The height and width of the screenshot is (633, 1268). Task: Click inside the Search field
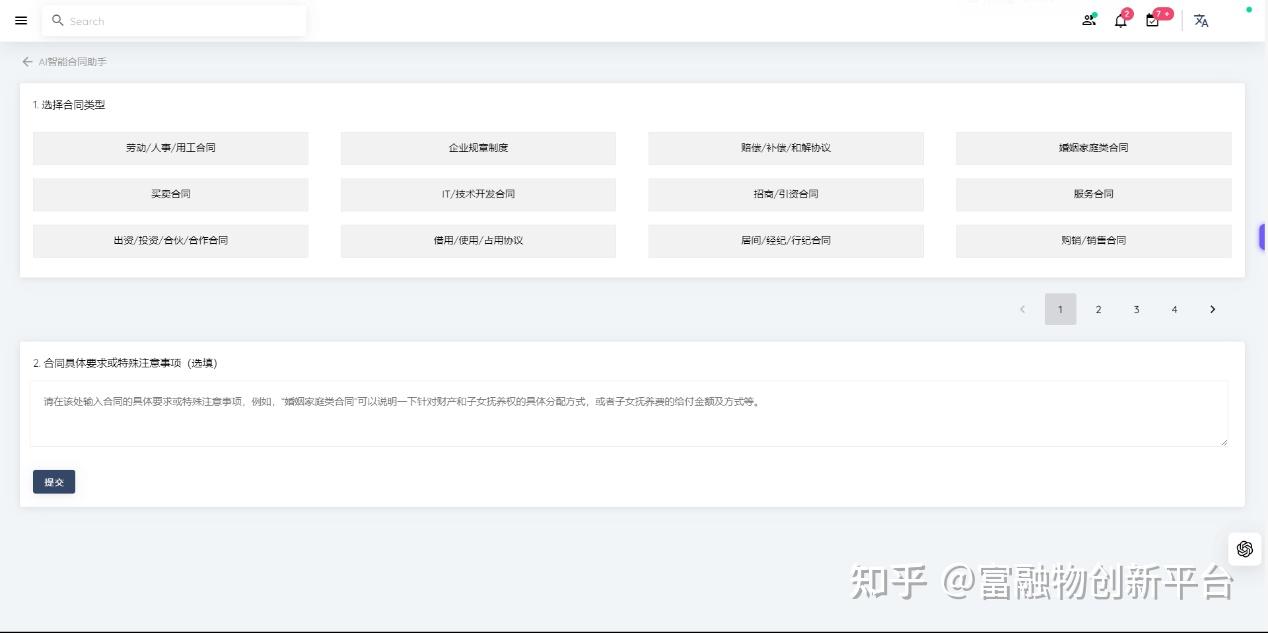[174, 20]
